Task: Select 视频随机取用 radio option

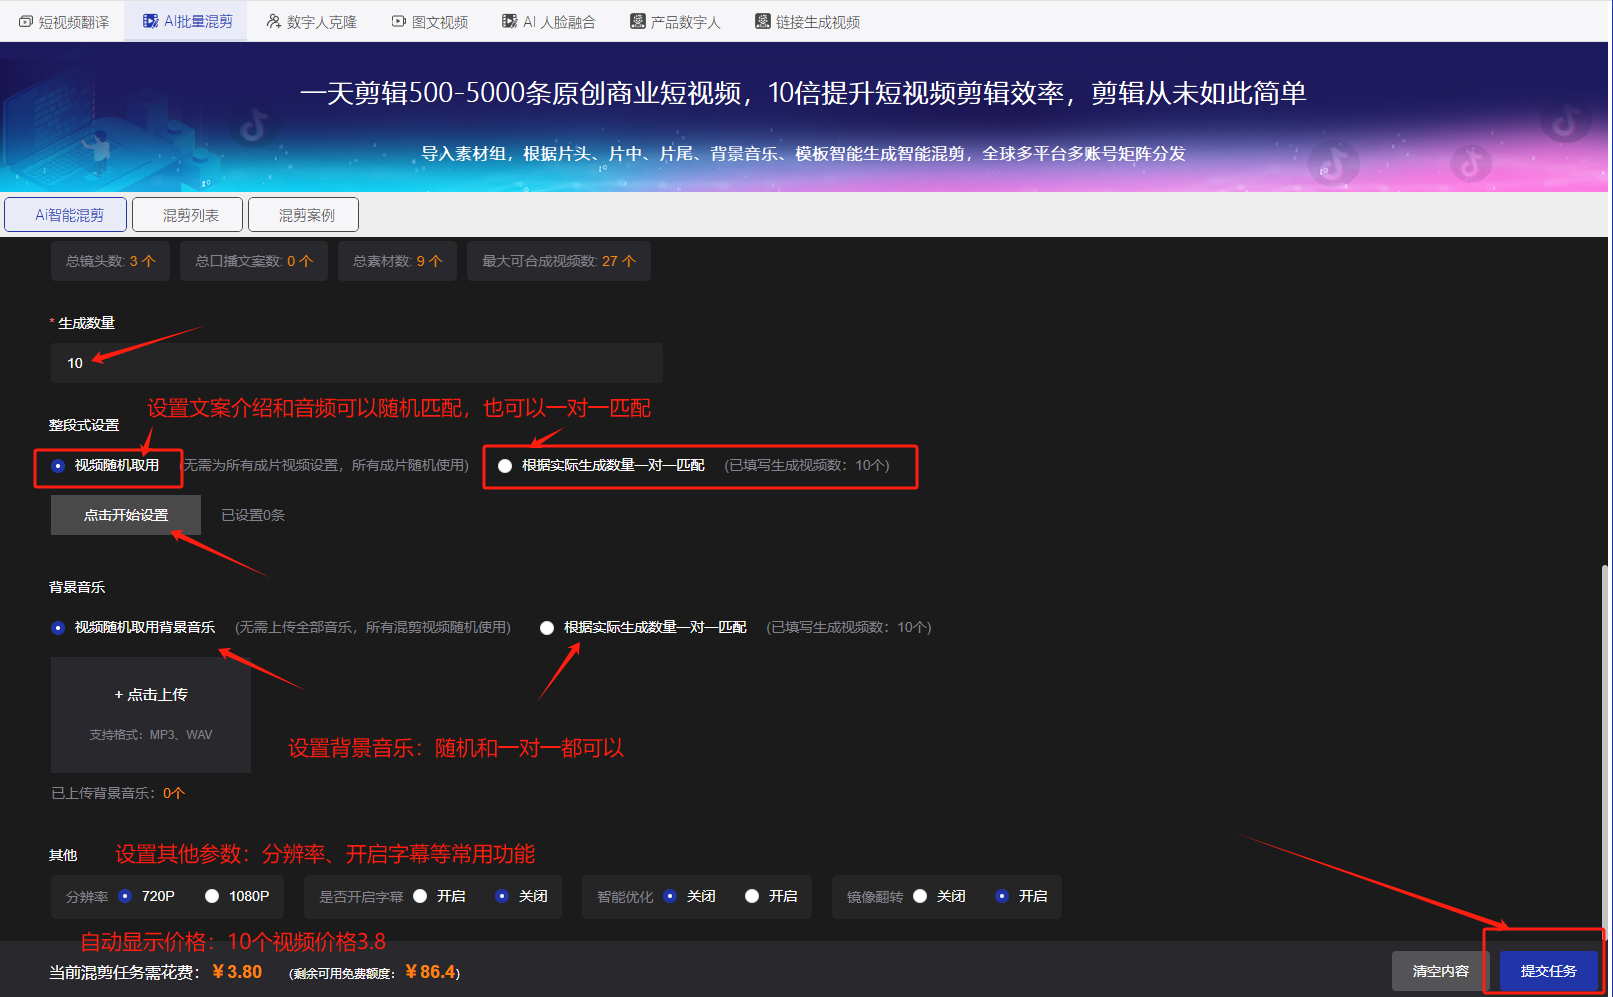Action: tap(57, 466)
